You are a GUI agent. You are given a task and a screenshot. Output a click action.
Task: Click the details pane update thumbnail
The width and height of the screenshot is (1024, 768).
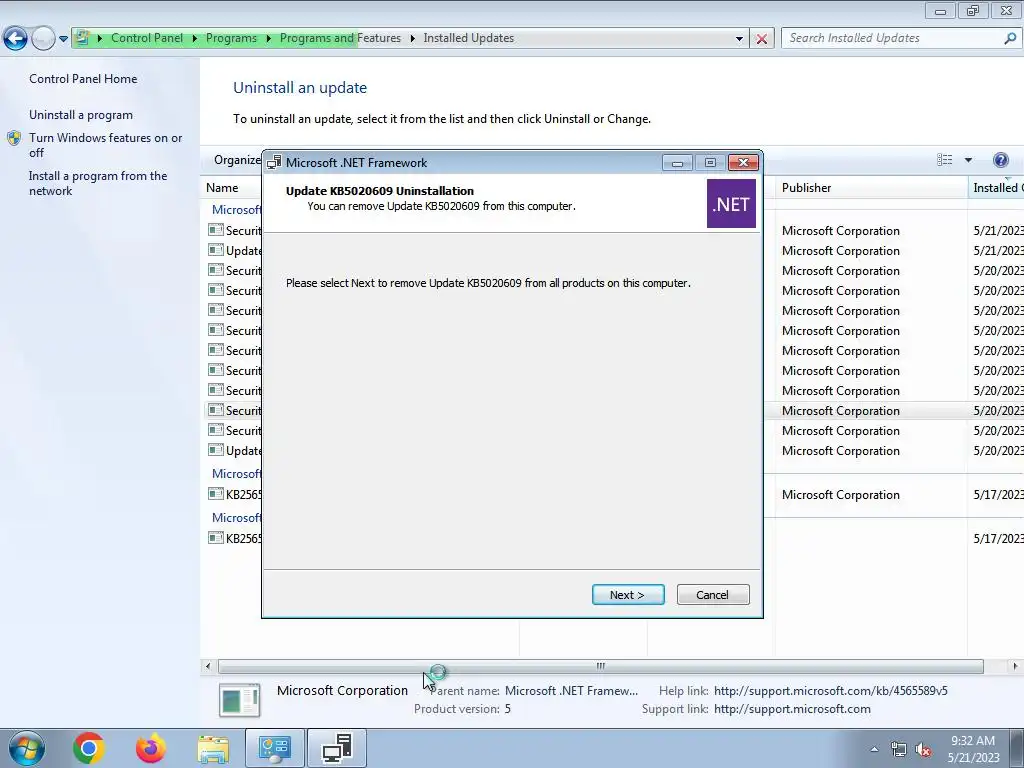click(x=239, y=699)
